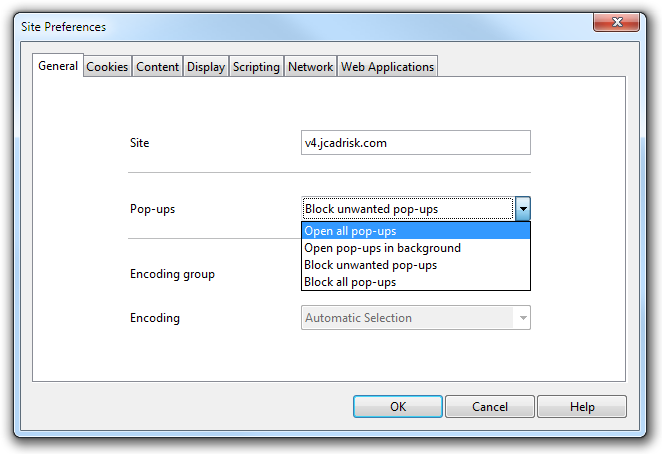Switch to the Content tab
Image resolution: width=662 pixels, height=454 pixels.
(158, 67)
